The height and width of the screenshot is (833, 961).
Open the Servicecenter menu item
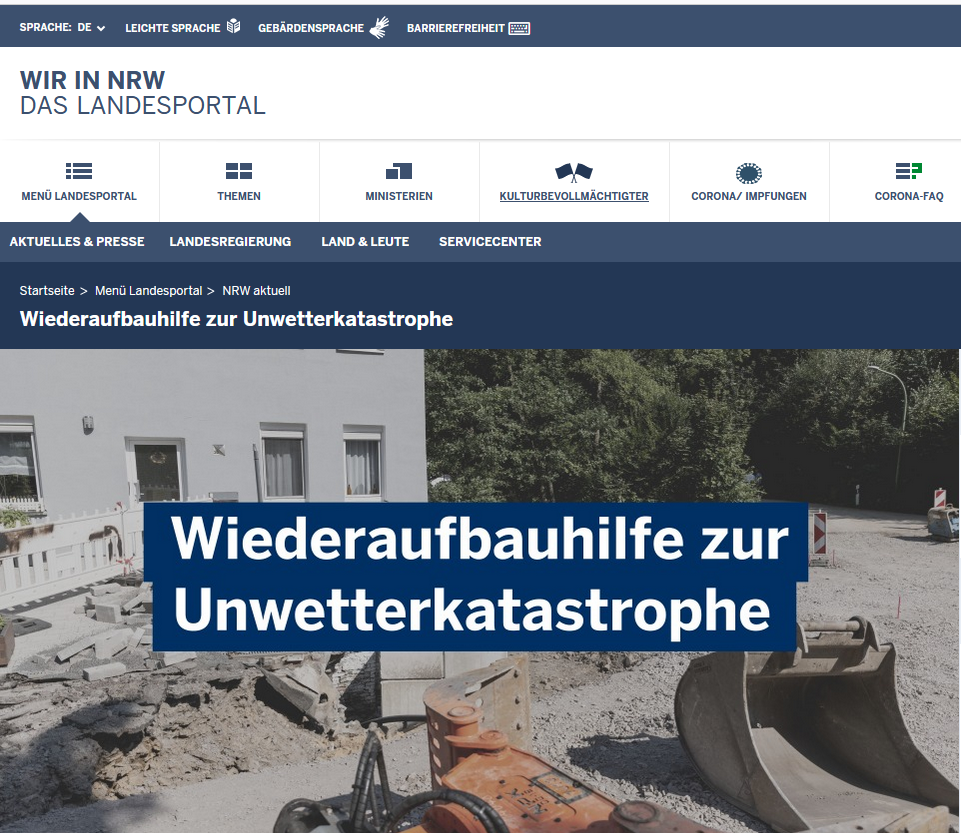490,242
